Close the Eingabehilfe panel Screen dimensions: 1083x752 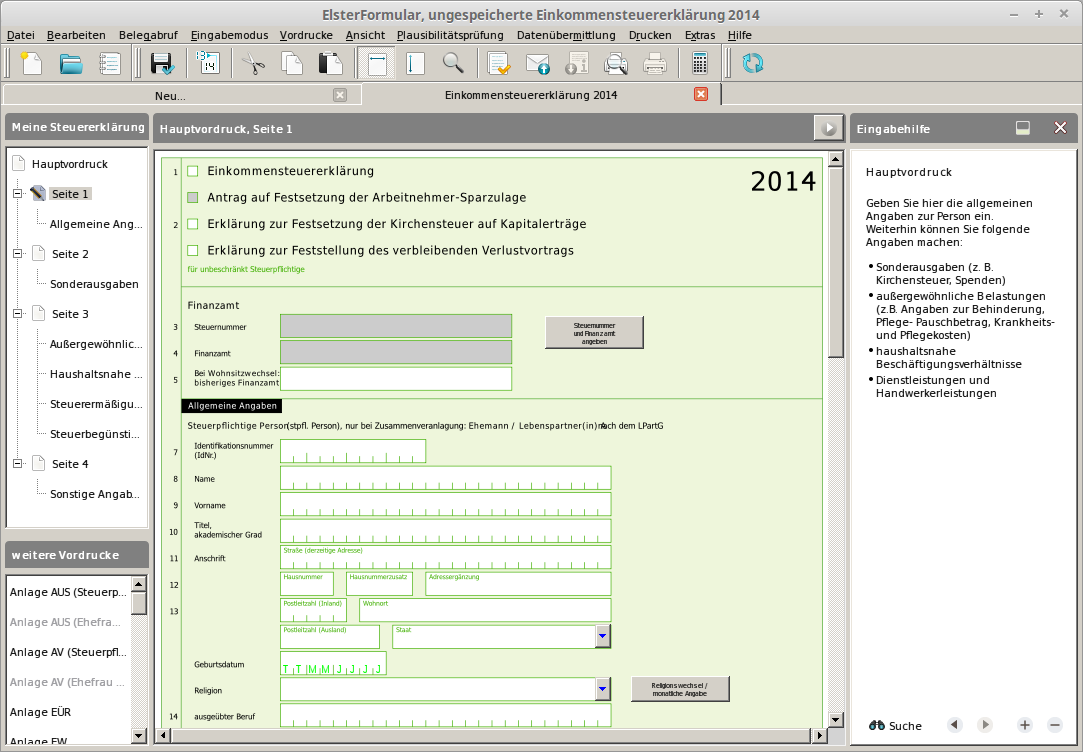tap(1060, 128)
